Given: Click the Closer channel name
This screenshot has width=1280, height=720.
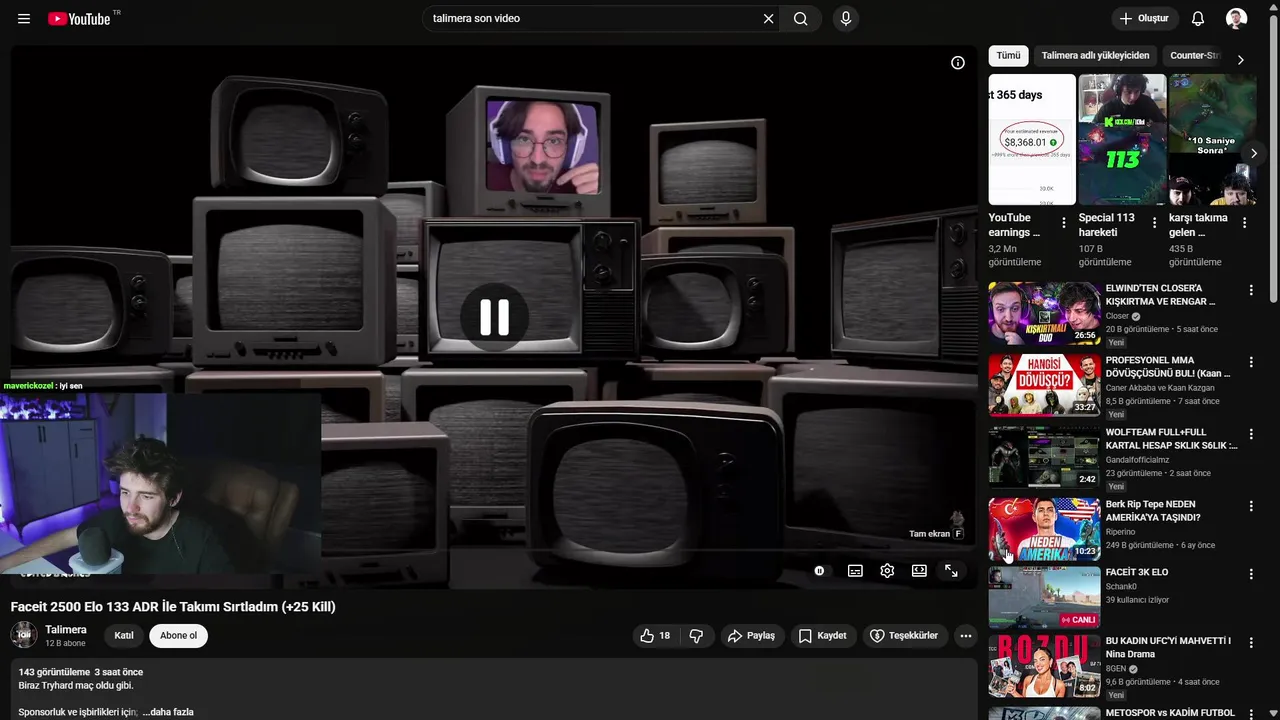Looking at the screenshot, I should pos(1117,316).
